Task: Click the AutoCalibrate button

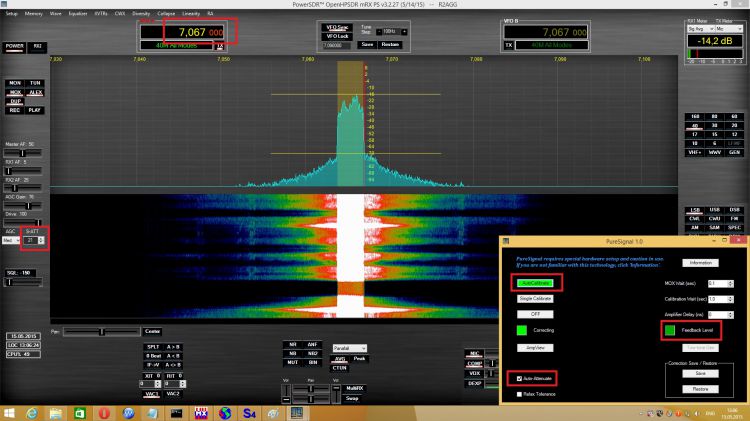Action: [x=535, y=283]
